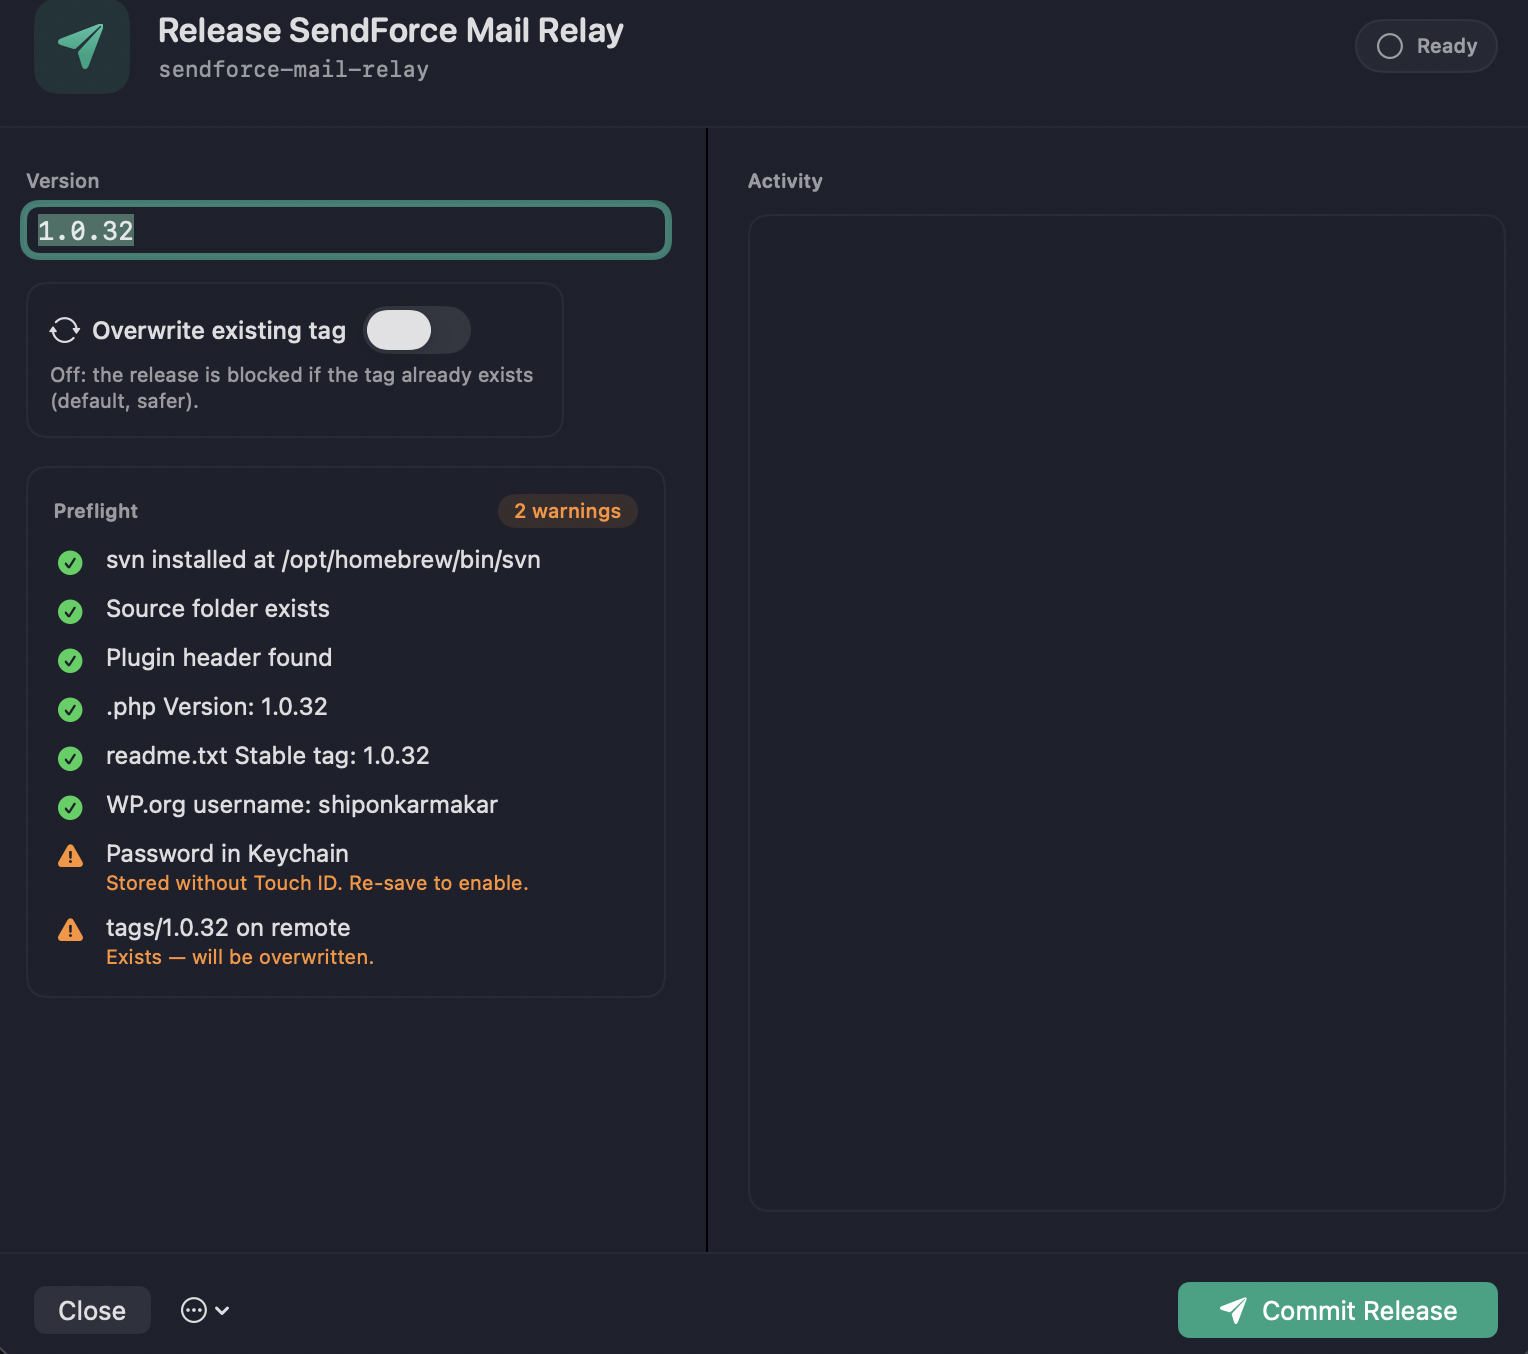Click green check beside svn installed
1528x1354 pixels.
coord(70,562)
